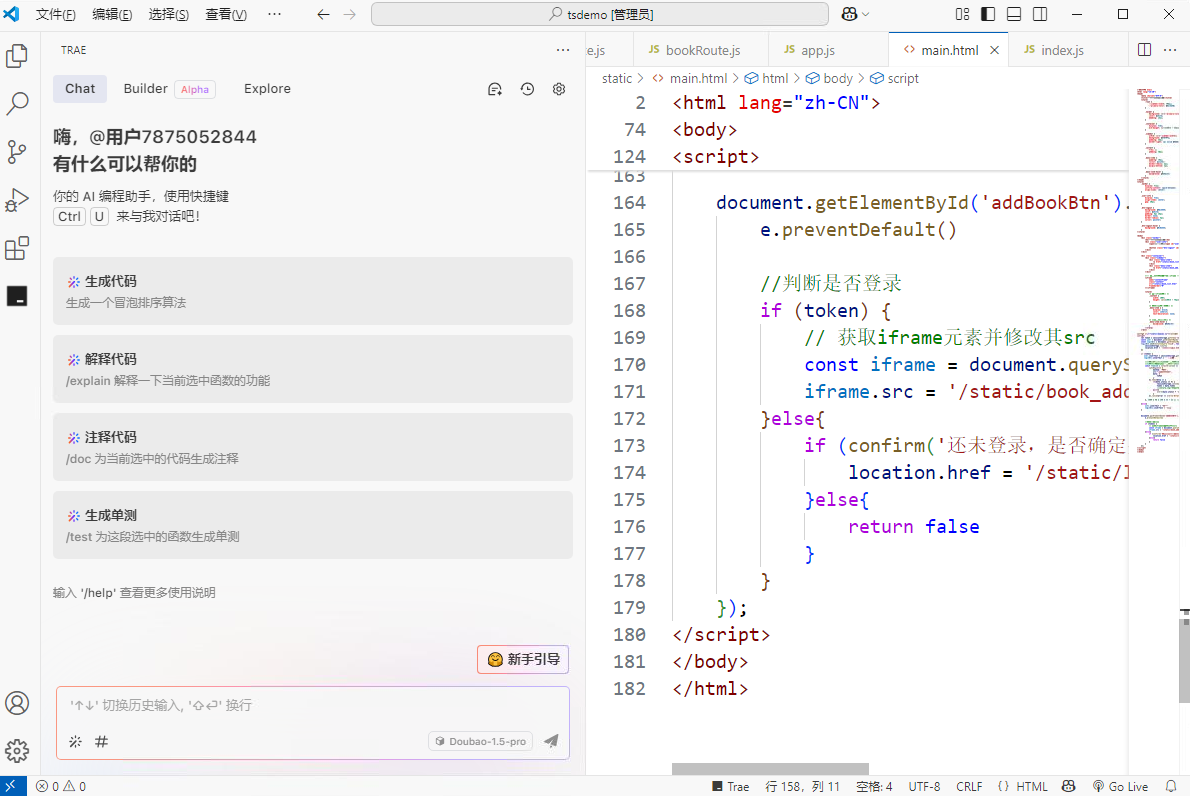Click the tsdemo command center search box
The image size is (1190, 796).
pyautogui.click(x=600, y=14)
